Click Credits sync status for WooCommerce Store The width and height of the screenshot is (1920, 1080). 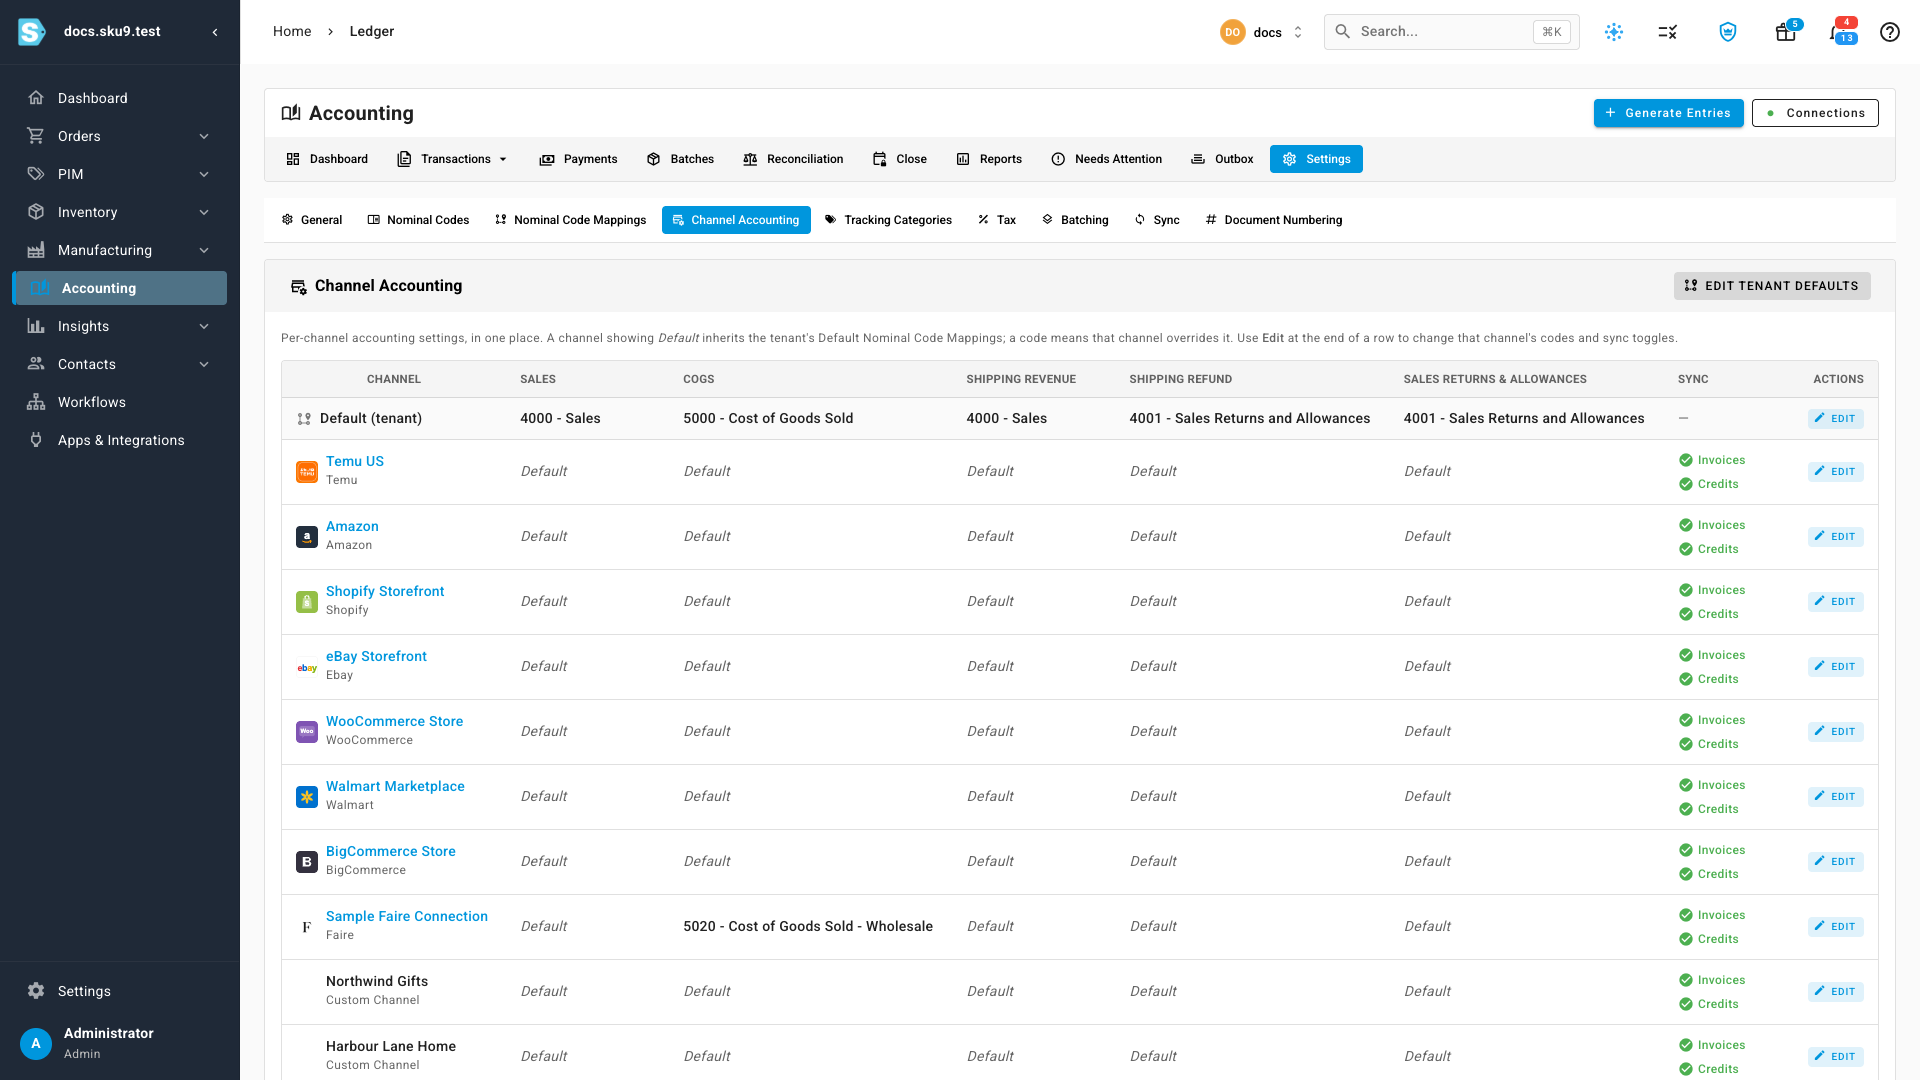[x=1709, y=744]
